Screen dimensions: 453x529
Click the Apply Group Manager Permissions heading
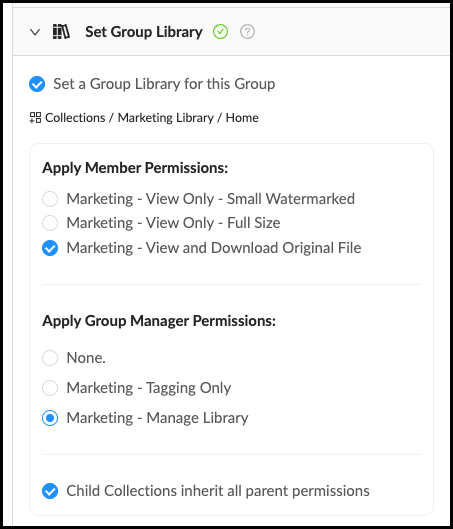coord(159,321)
